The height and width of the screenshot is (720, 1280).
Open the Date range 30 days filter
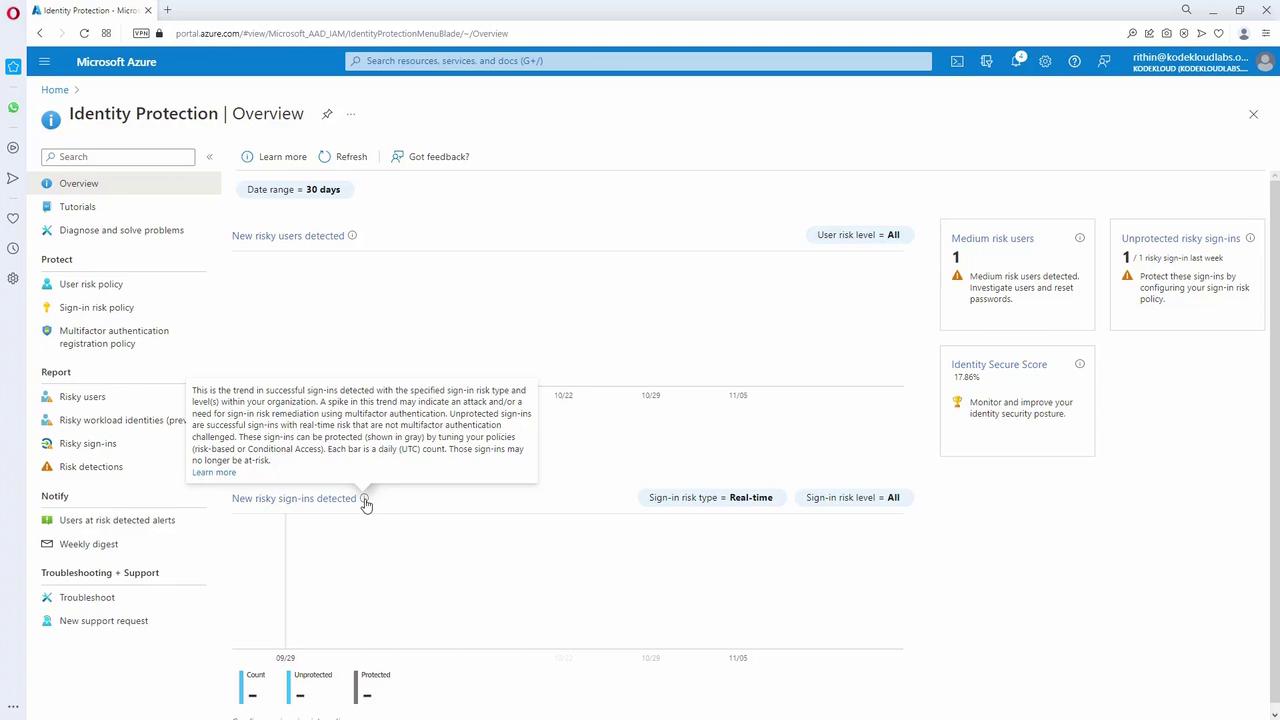(294, 189)
